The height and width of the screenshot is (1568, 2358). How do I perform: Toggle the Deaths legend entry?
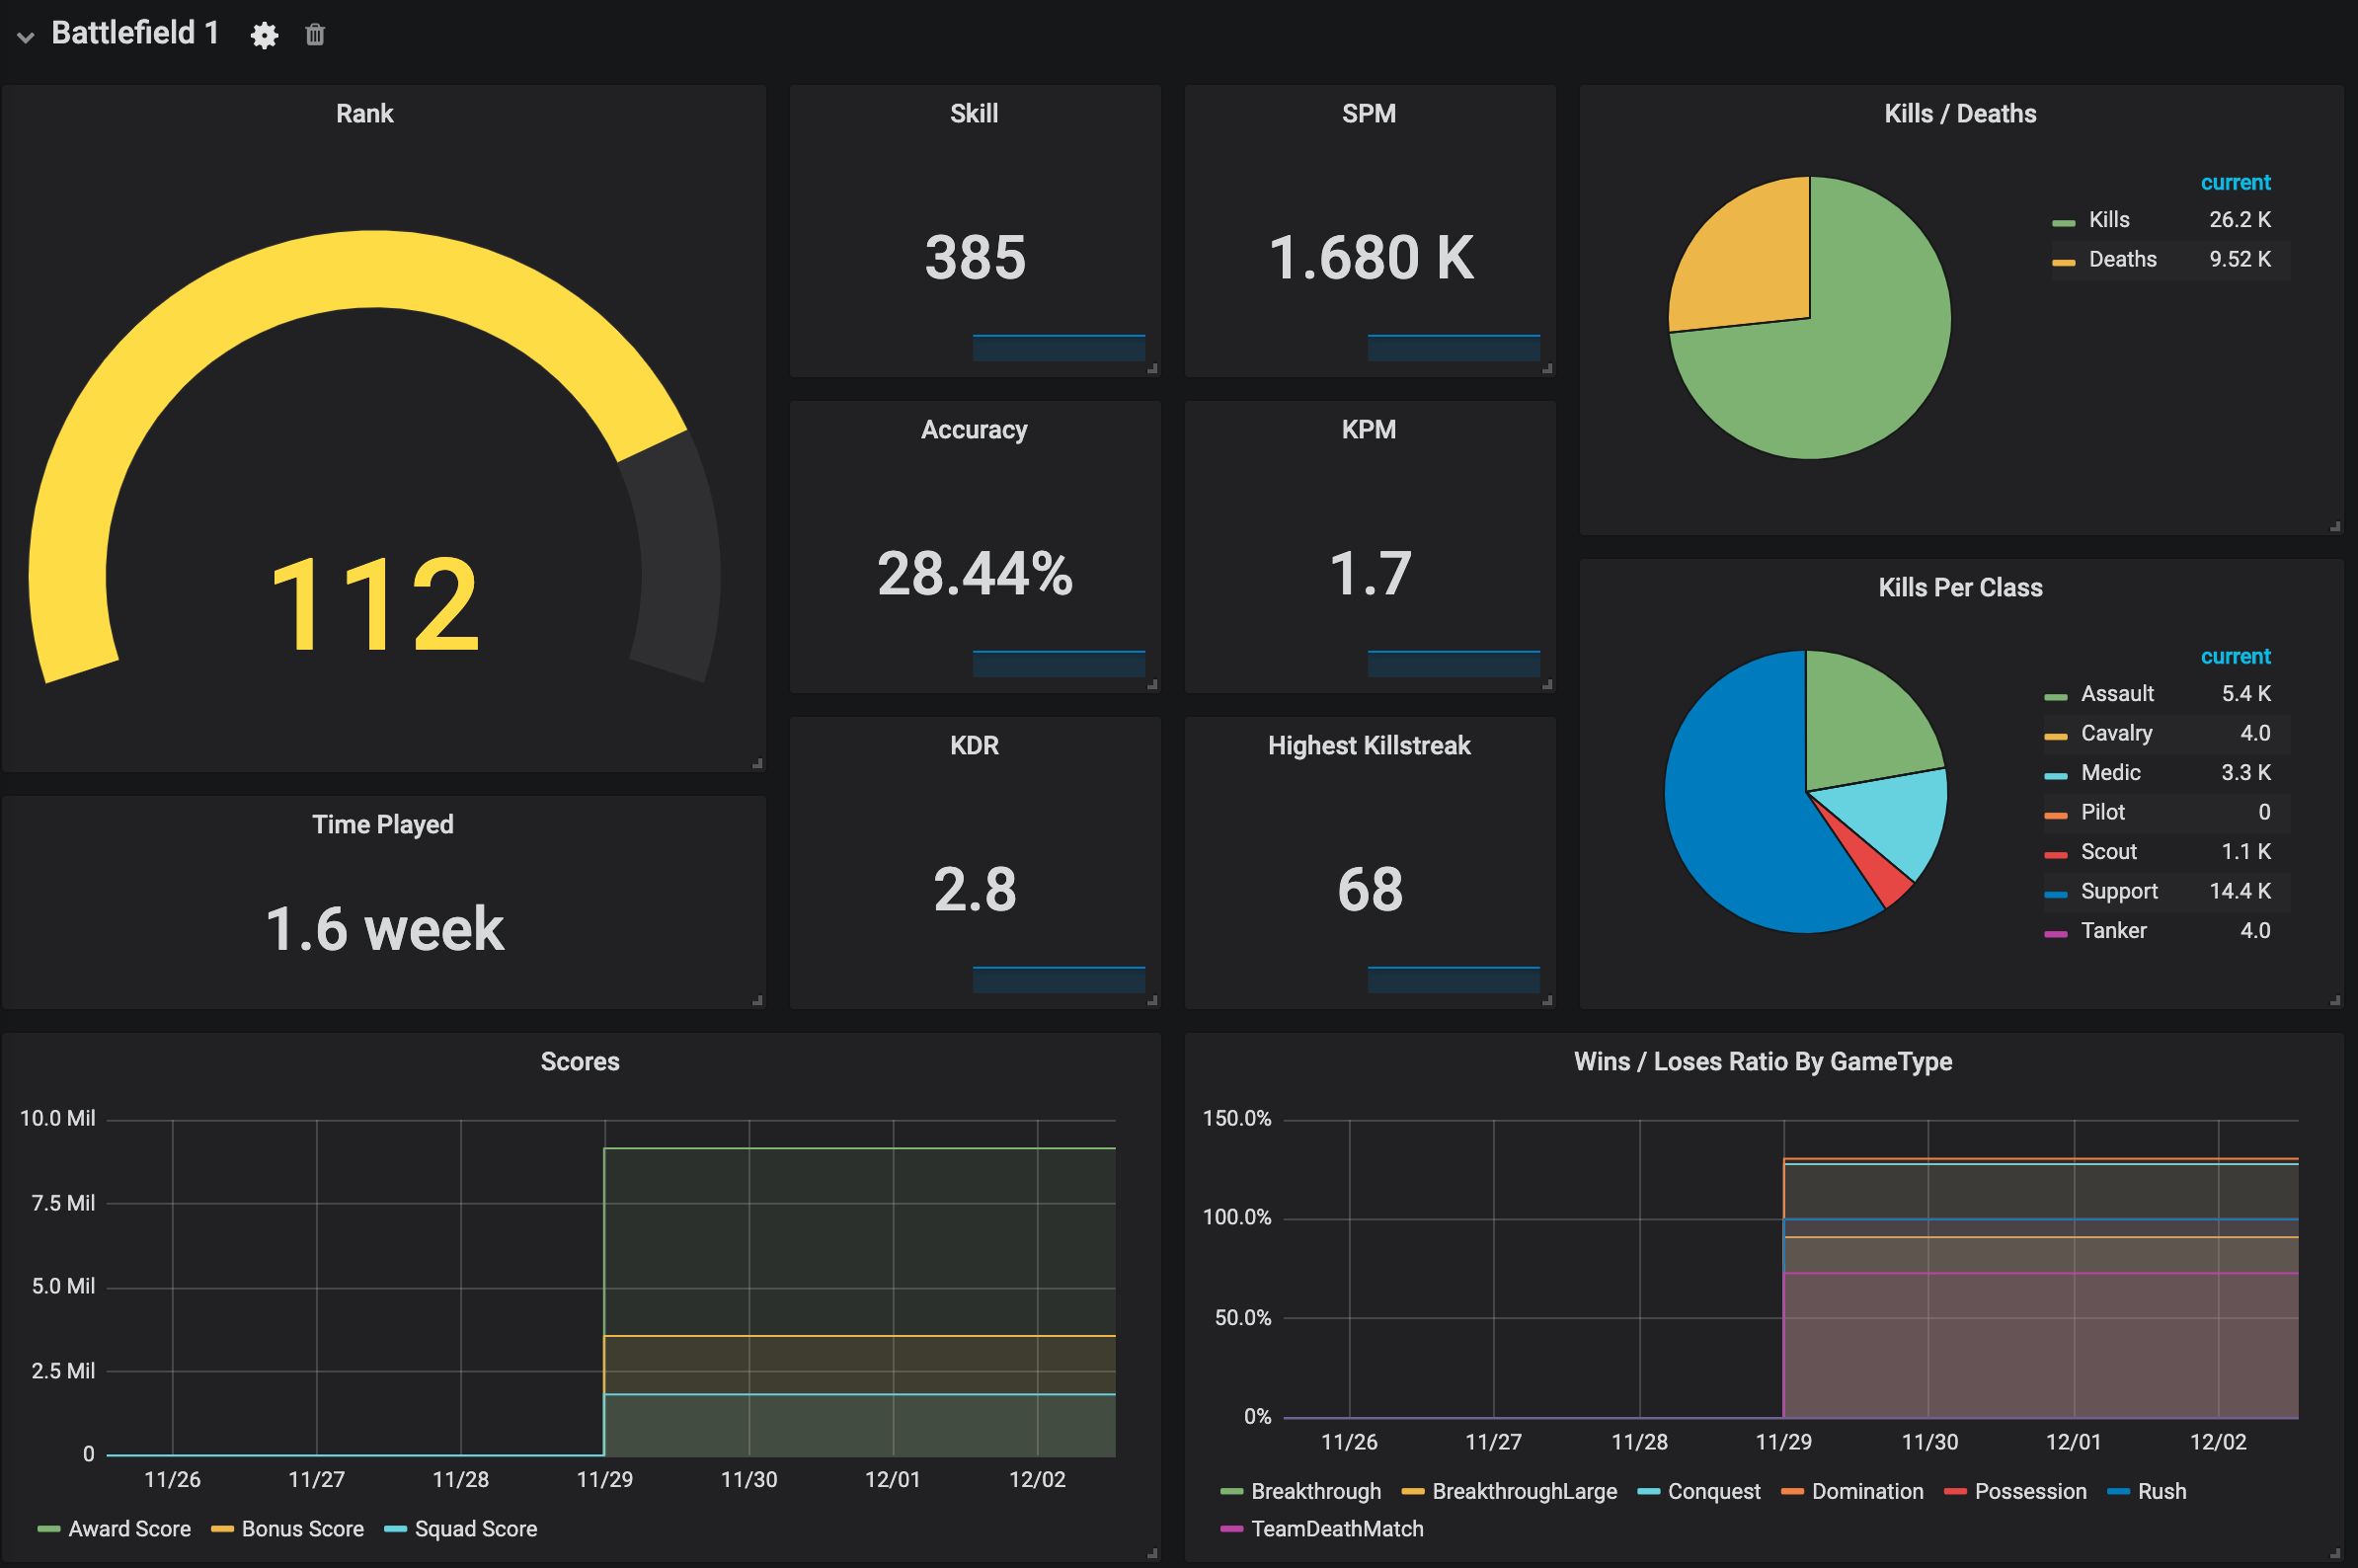click(x=2123, y=258)
